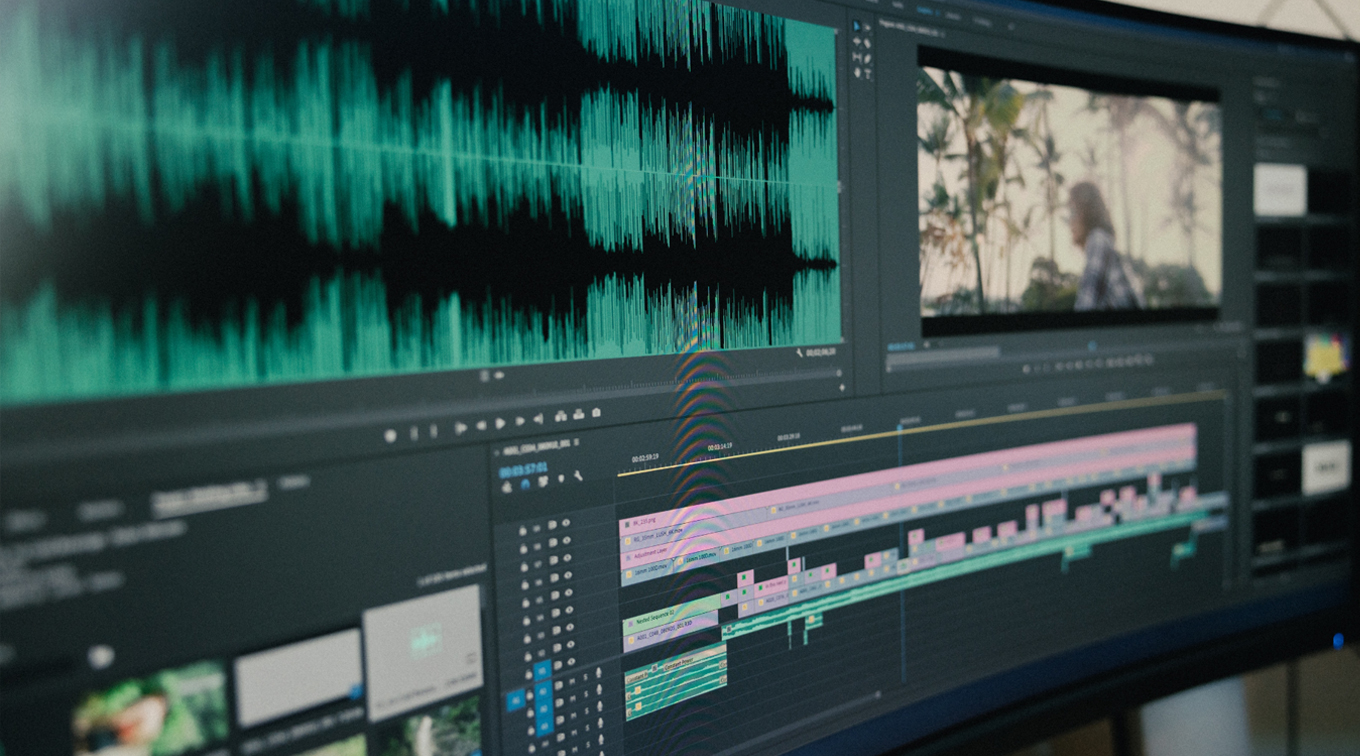Click Drag Audio Only icon below waveform
This screenshot has height=756, width=1360.
tap(499, 375)
